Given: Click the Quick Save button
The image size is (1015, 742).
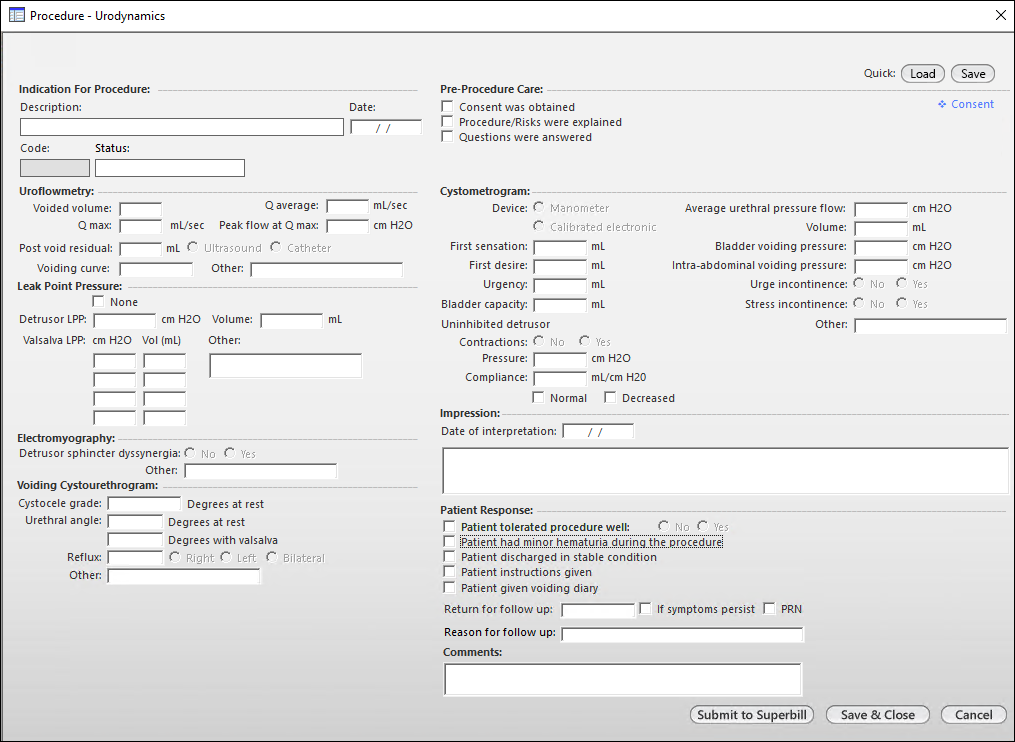Looking at the screenshot, I should click(x=973, y=74).
